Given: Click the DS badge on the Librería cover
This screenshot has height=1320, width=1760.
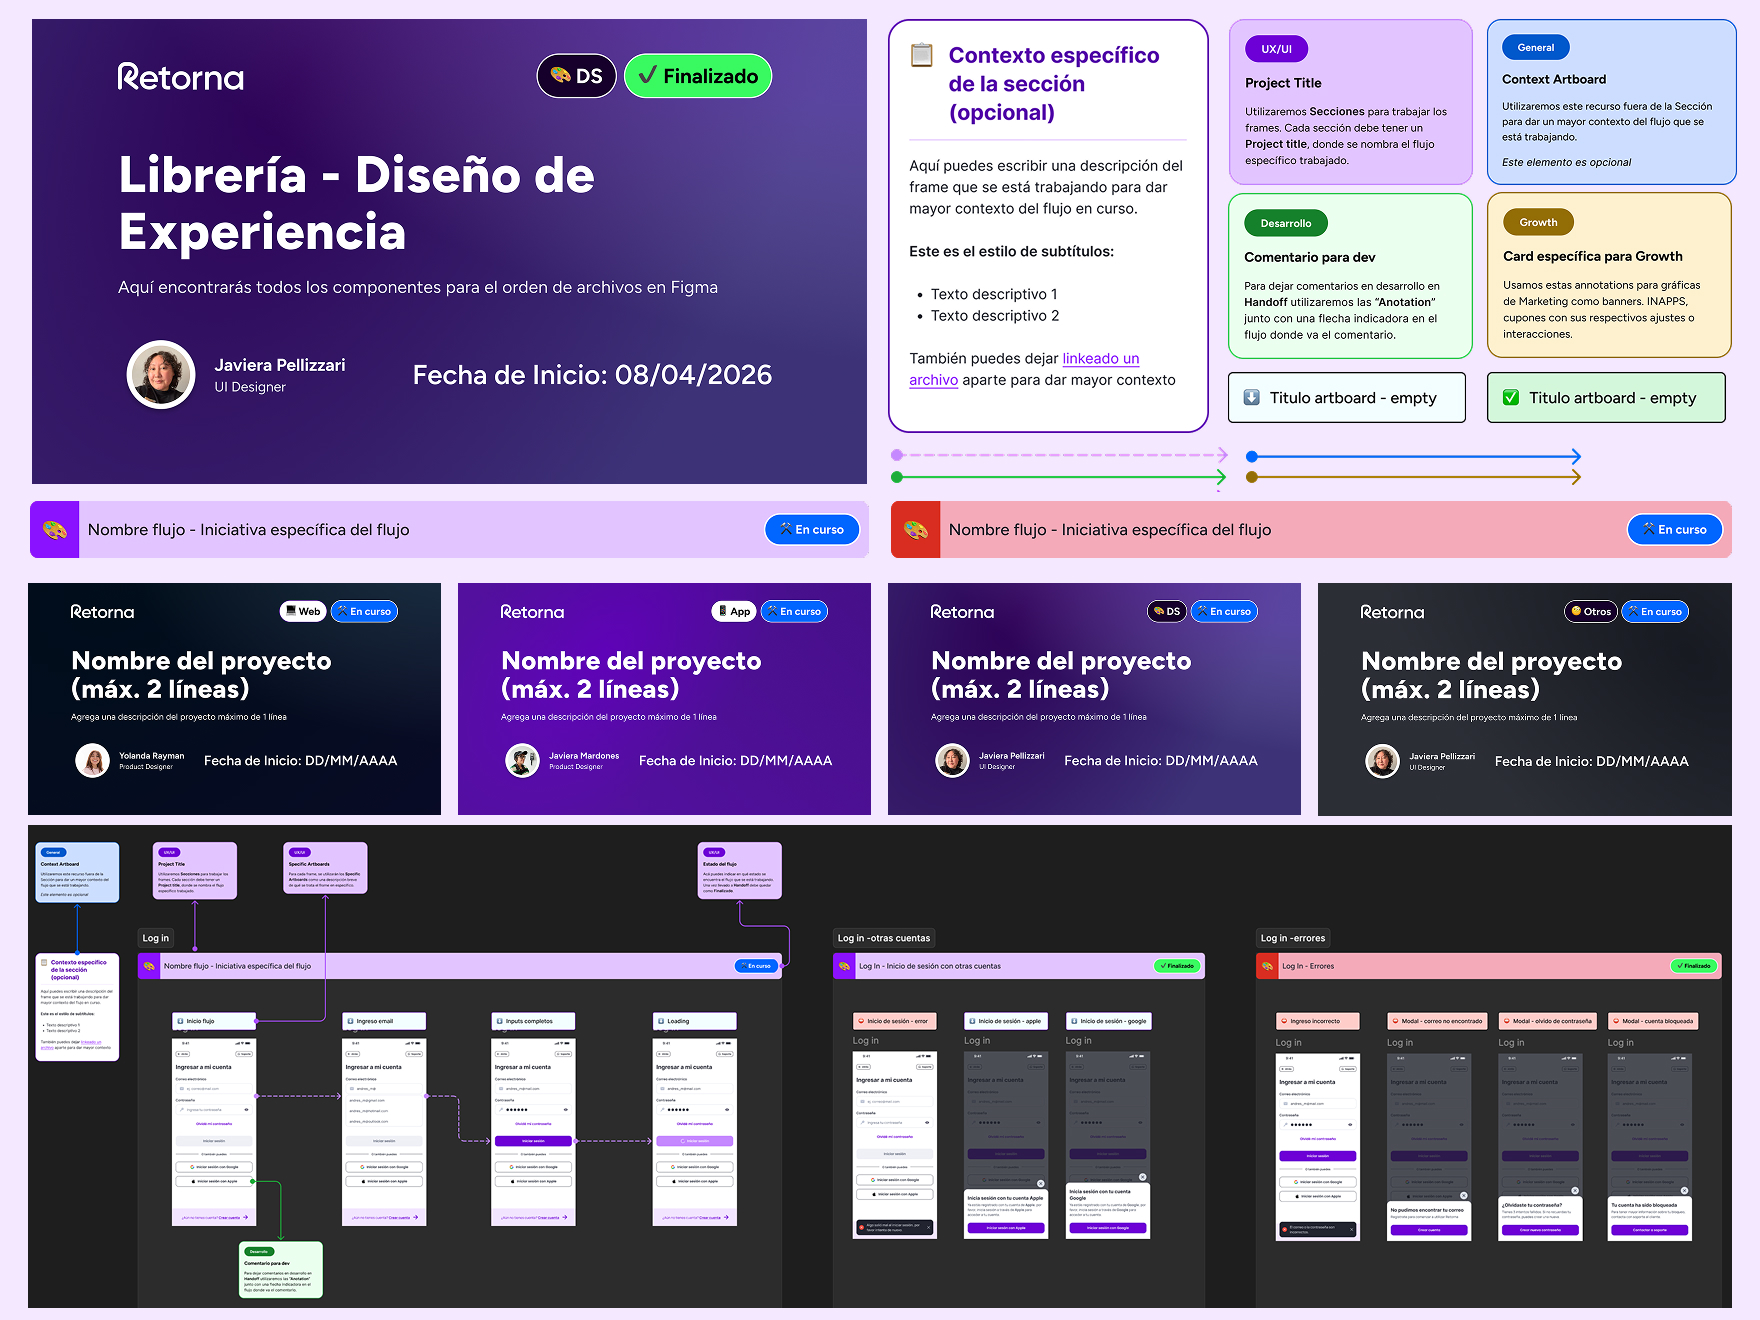Looking at the screenshot, I should point(577,76).
